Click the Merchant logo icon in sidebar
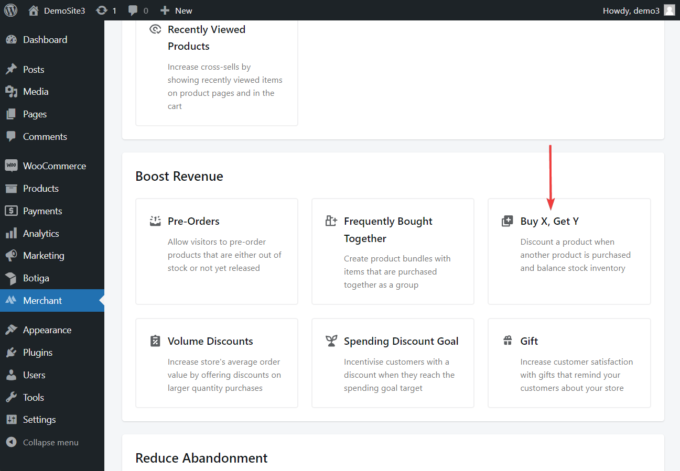 pyautogui.click(x=11, y=300)
